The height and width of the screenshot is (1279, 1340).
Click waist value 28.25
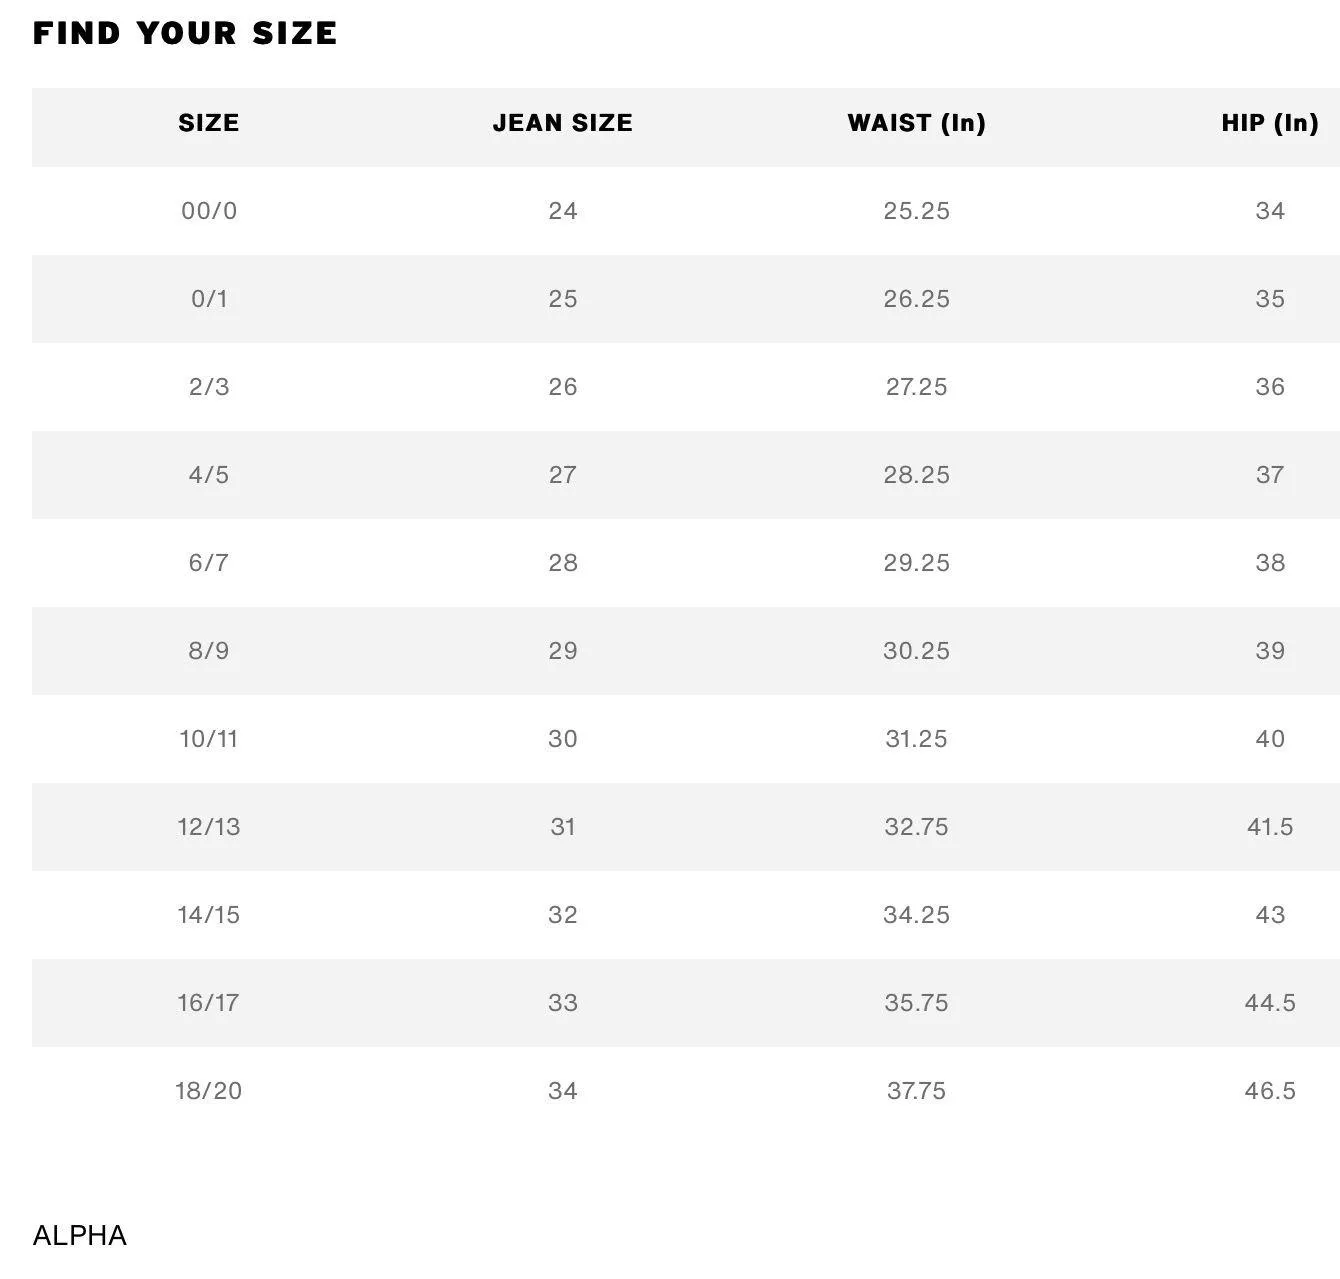pyautogui.click(x=916, y=475)
